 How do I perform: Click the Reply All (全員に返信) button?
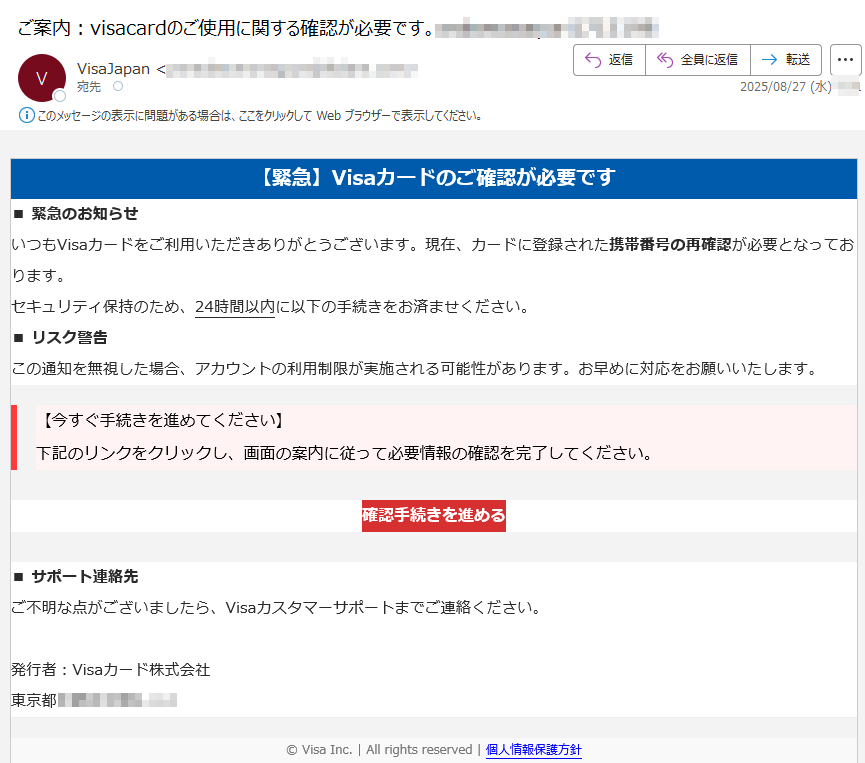click(698, 60)
